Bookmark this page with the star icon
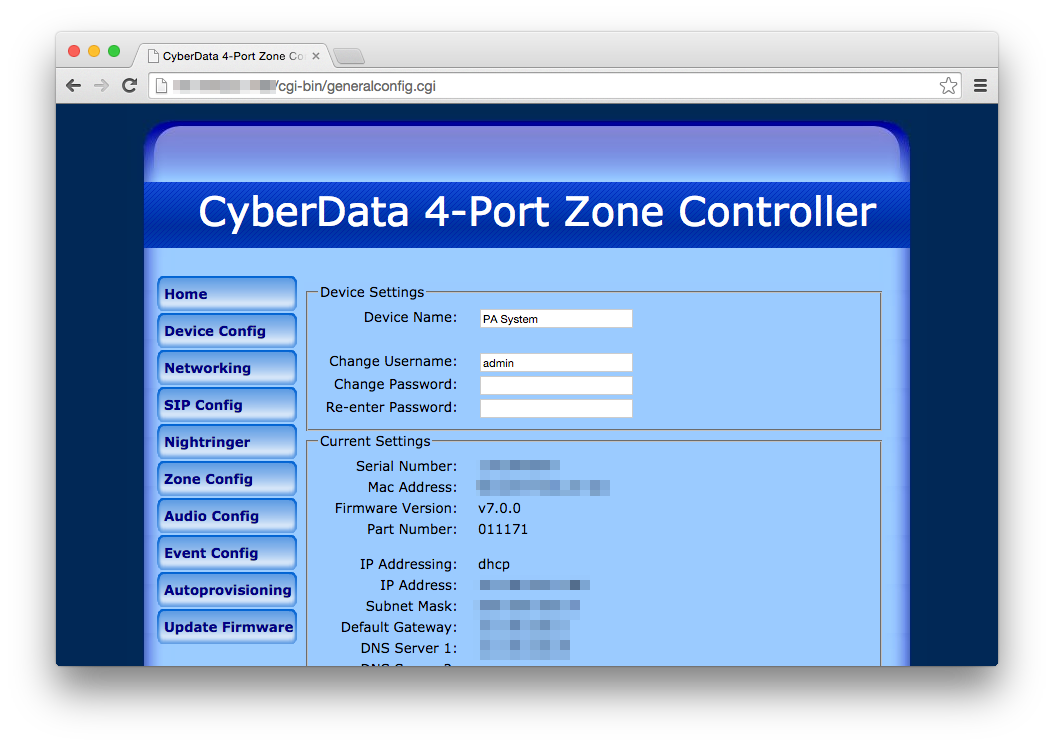The width and height of the screenshot is (1054, 746). pyautogui.click(x=948, y=85)
